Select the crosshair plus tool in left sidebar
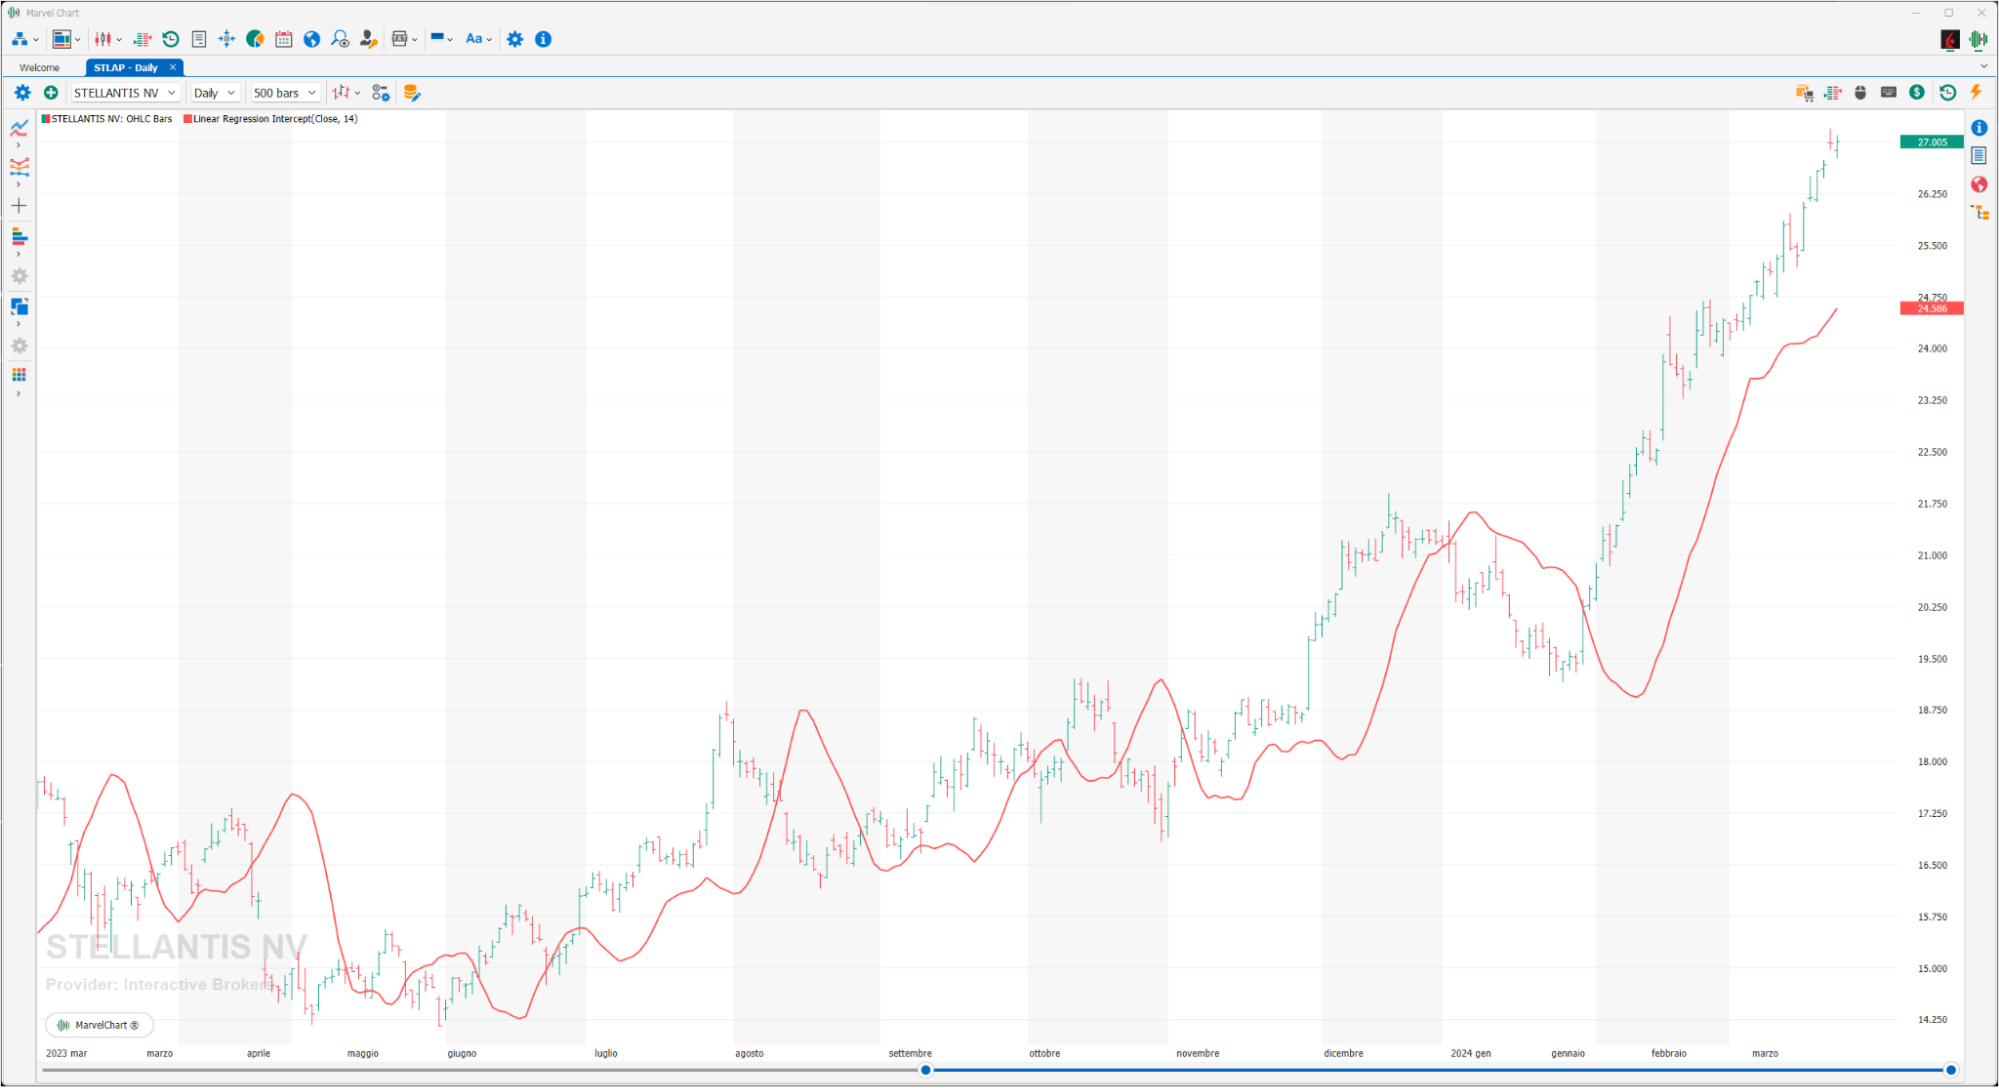 click(x=19, y=206)
